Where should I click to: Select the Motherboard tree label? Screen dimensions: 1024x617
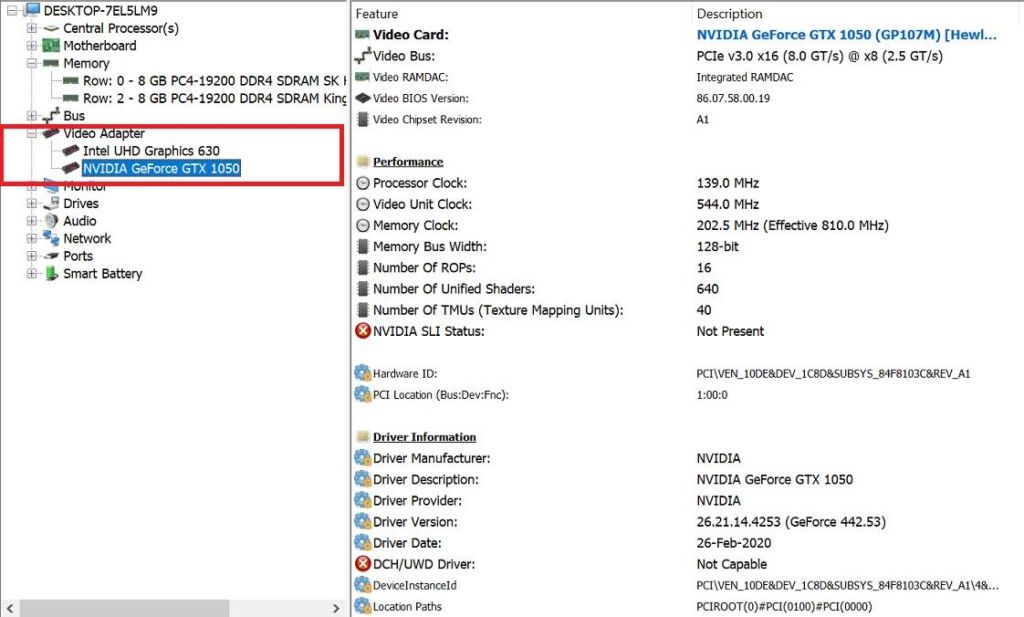(x=100, y=46)
